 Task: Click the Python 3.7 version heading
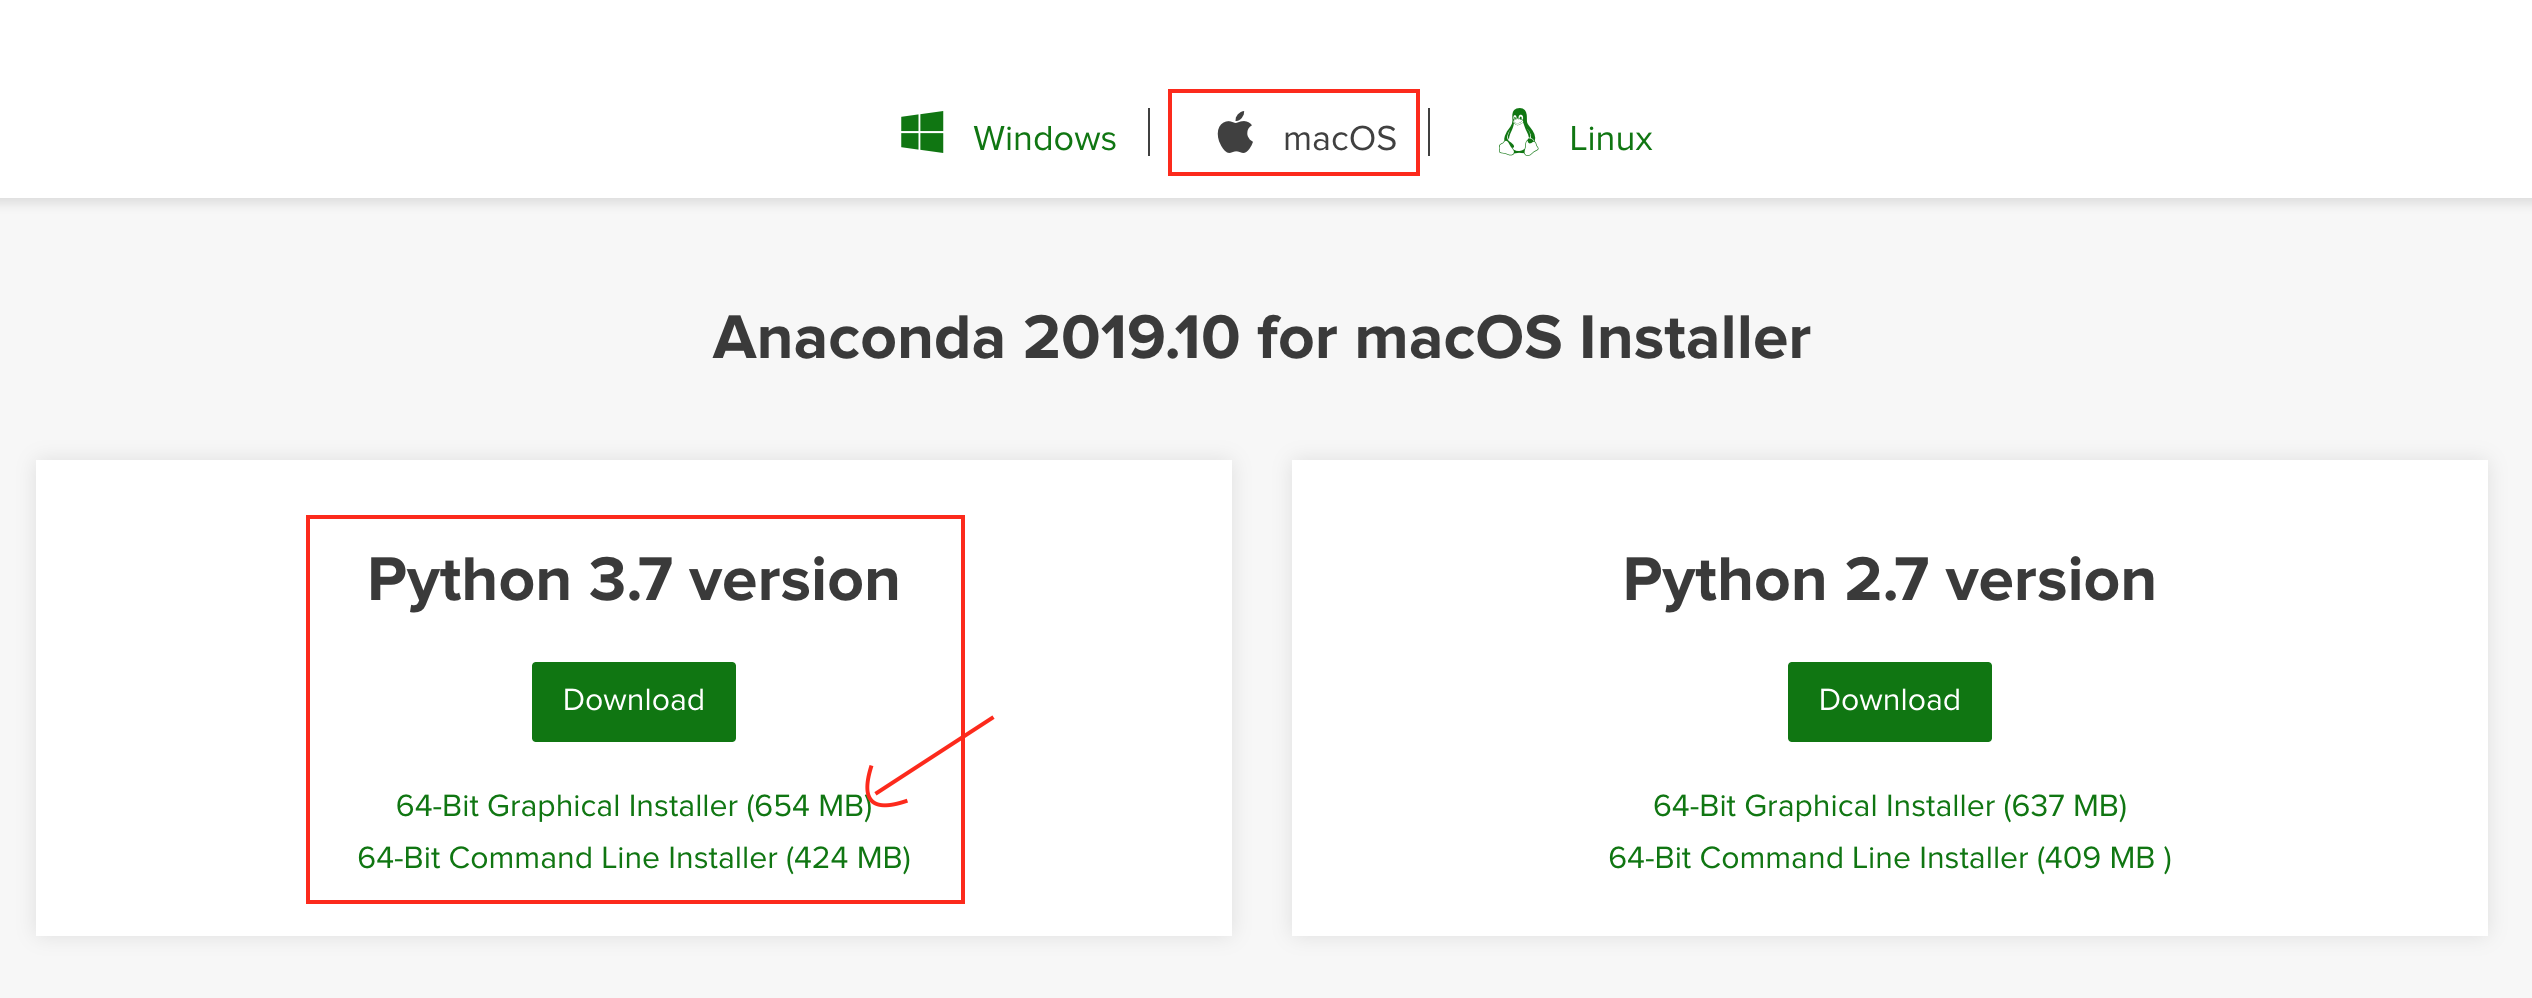633,580
